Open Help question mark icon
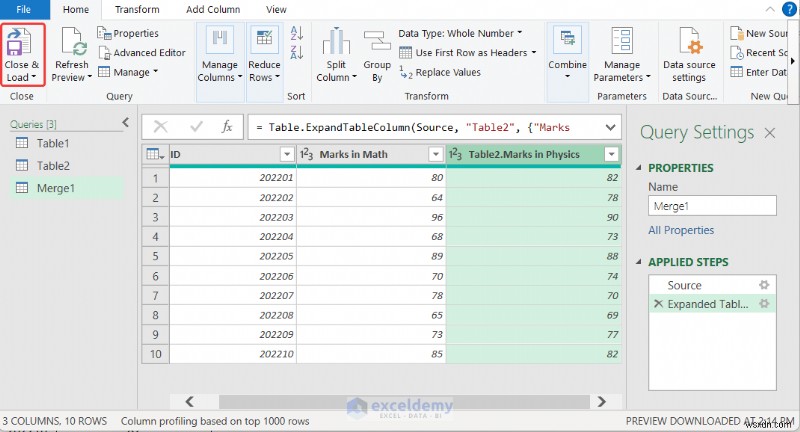Screen dimensions: 800x432 790,9
